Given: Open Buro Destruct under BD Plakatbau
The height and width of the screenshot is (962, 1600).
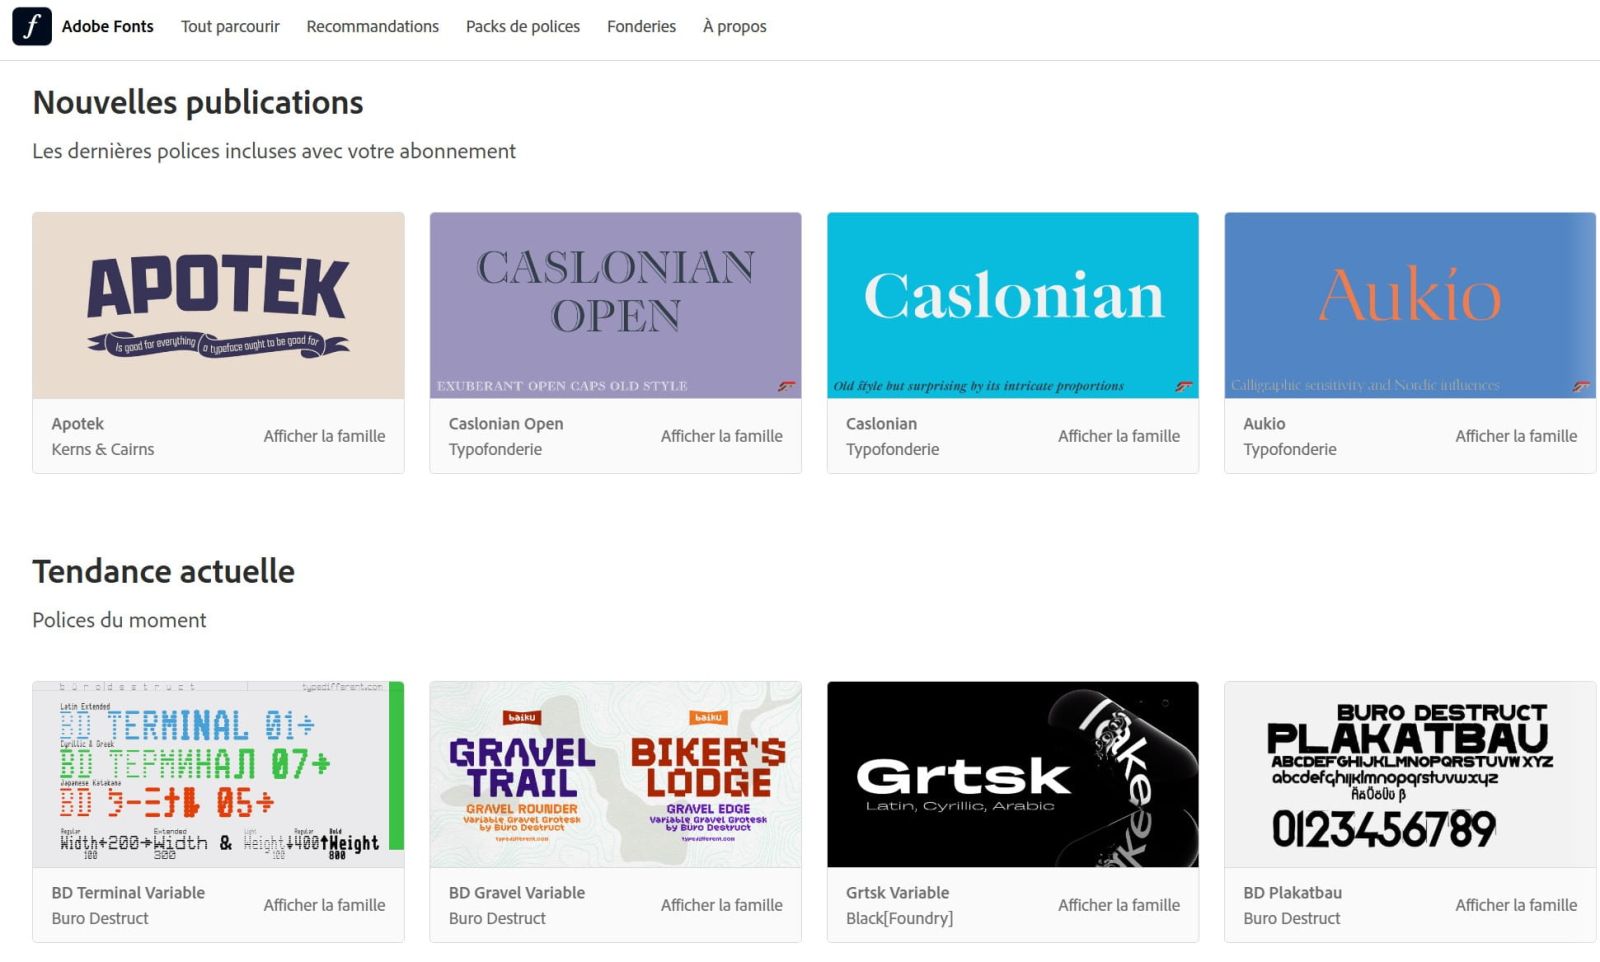Looking at the screenshot, I should tap(1292, 919).
